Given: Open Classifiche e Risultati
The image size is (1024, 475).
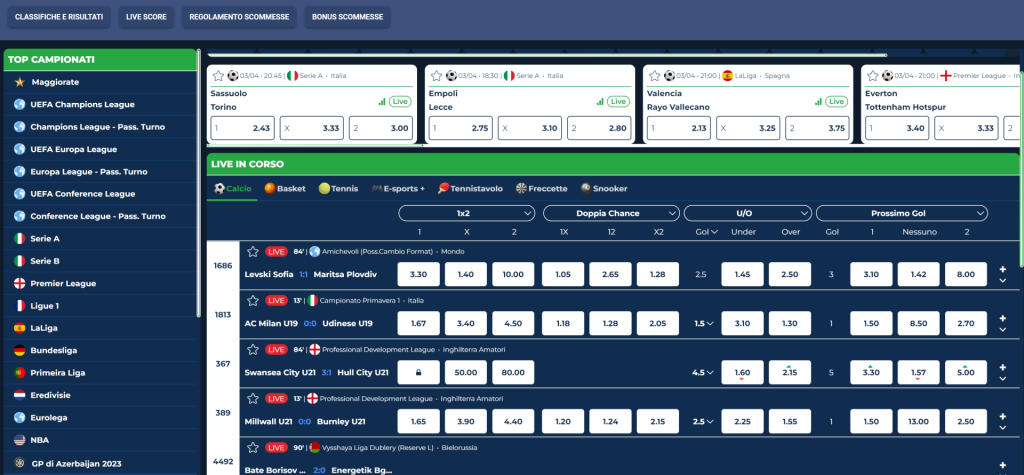Looking at the screenshot, I should [59, 17].
